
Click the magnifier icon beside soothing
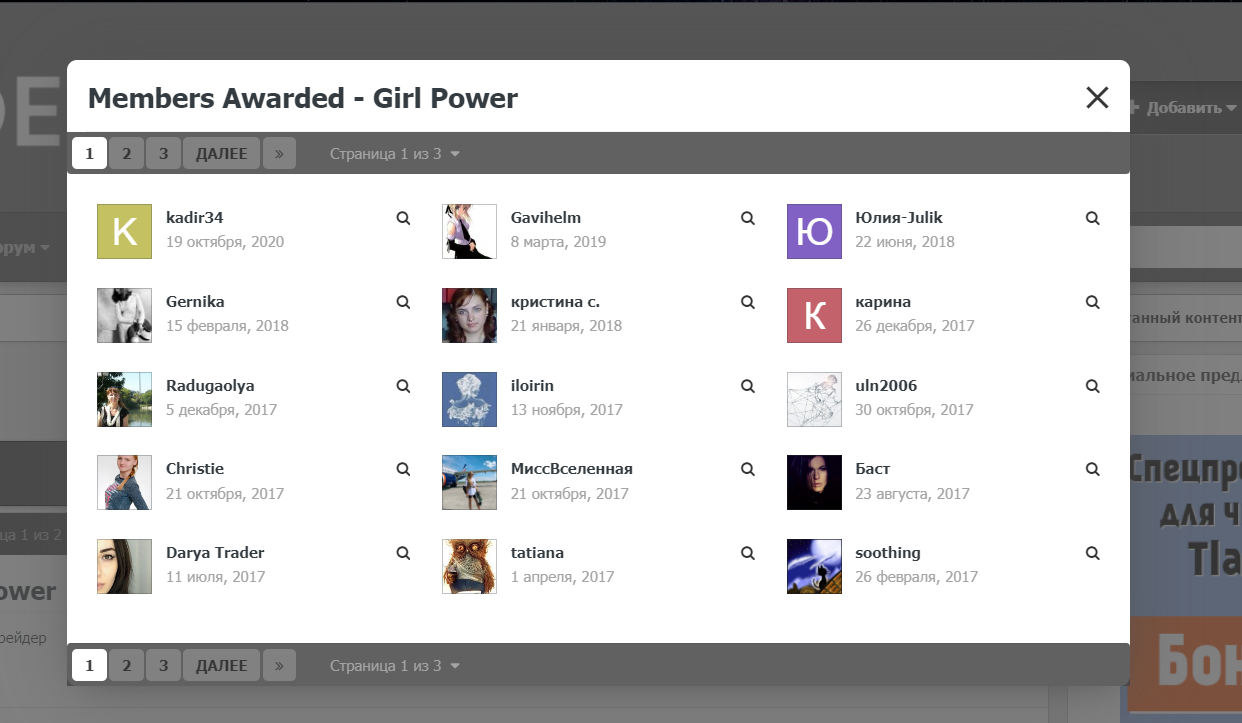1093,553
